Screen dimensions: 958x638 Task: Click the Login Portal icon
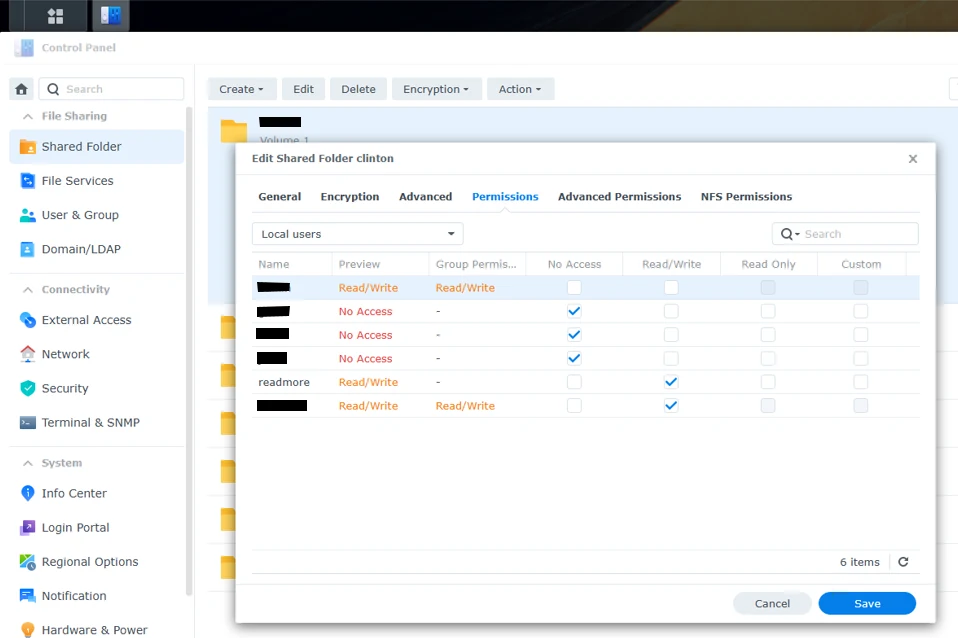(x=27, y=527)
